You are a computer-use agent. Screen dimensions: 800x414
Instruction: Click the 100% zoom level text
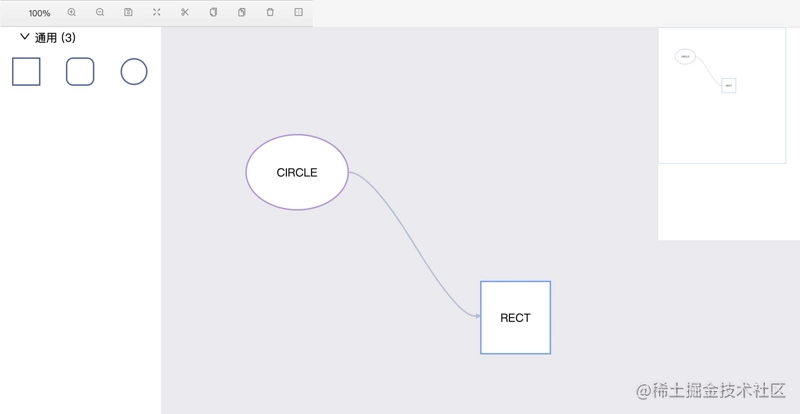(39, 13)
